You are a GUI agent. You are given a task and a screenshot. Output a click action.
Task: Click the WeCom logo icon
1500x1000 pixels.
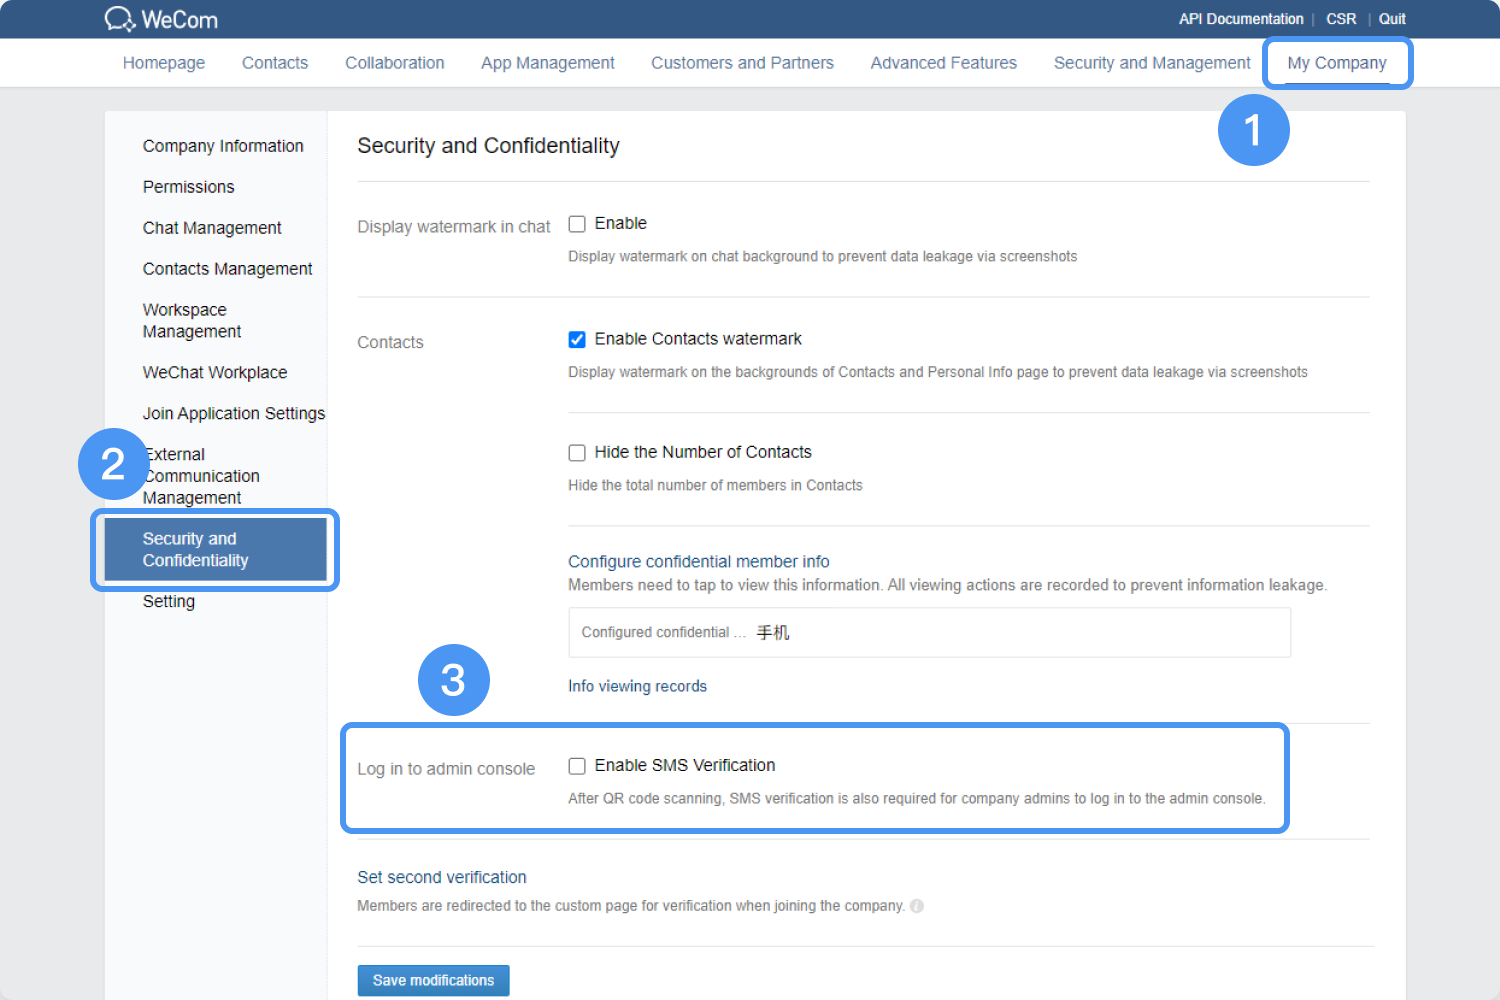click(x=120, y=18)
